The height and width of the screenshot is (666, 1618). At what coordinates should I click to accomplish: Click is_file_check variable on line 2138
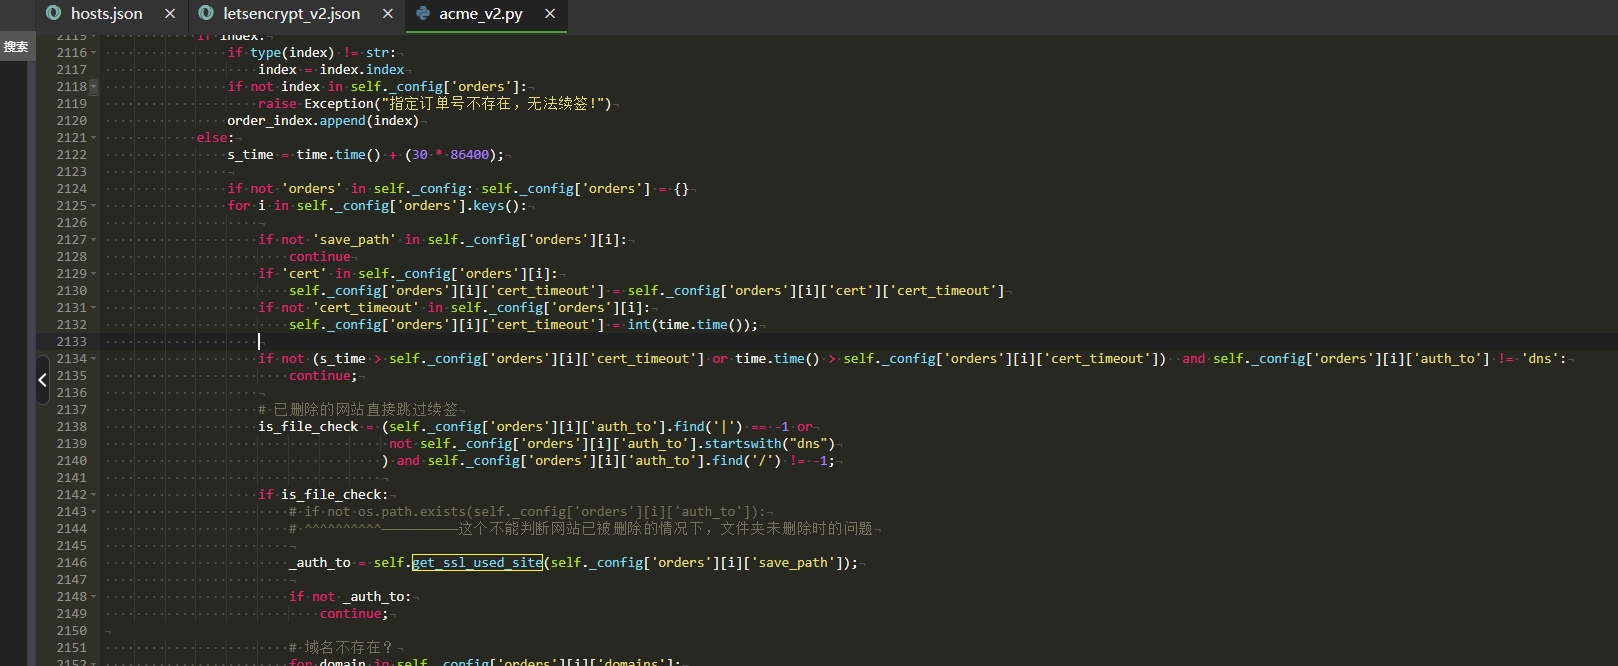308,427
